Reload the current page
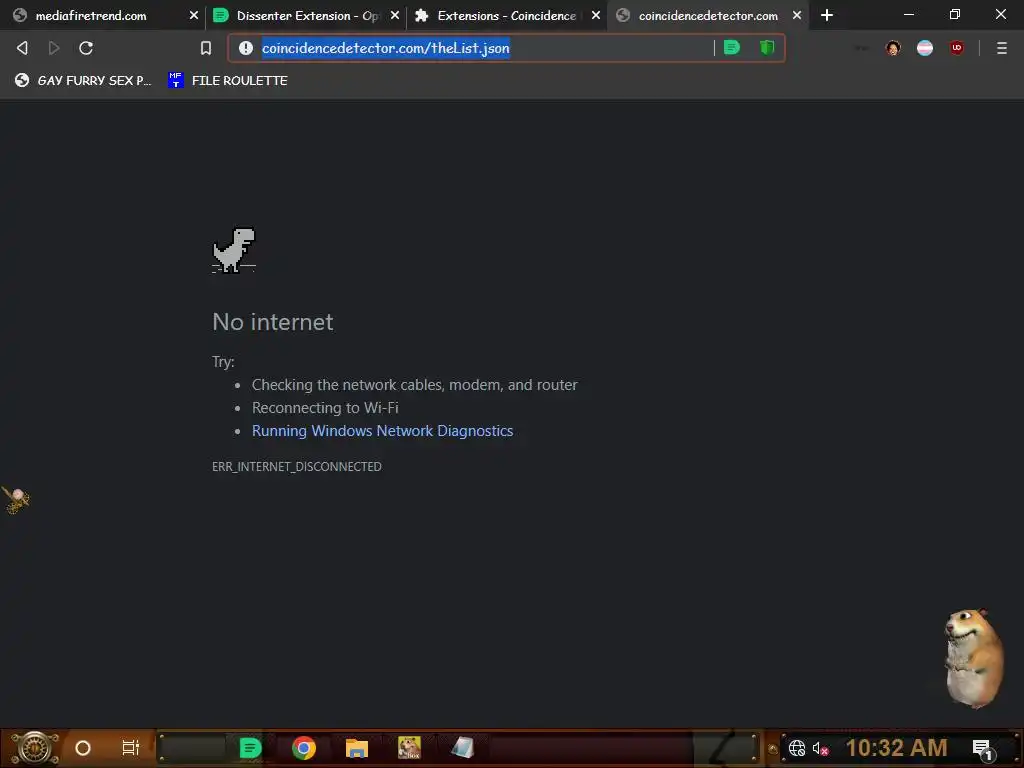Viewport: 1024px width, 768px height. coord(86,48)
